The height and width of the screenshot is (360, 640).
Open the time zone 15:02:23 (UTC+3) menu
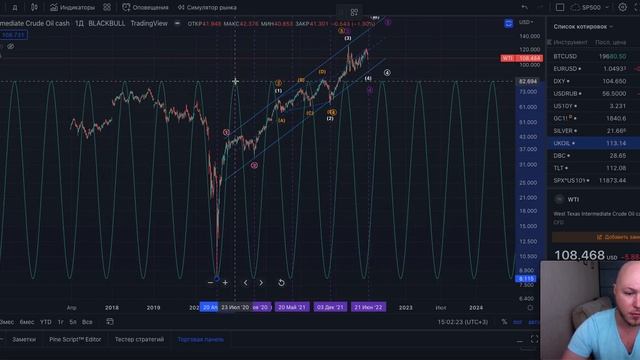[463, 322]
